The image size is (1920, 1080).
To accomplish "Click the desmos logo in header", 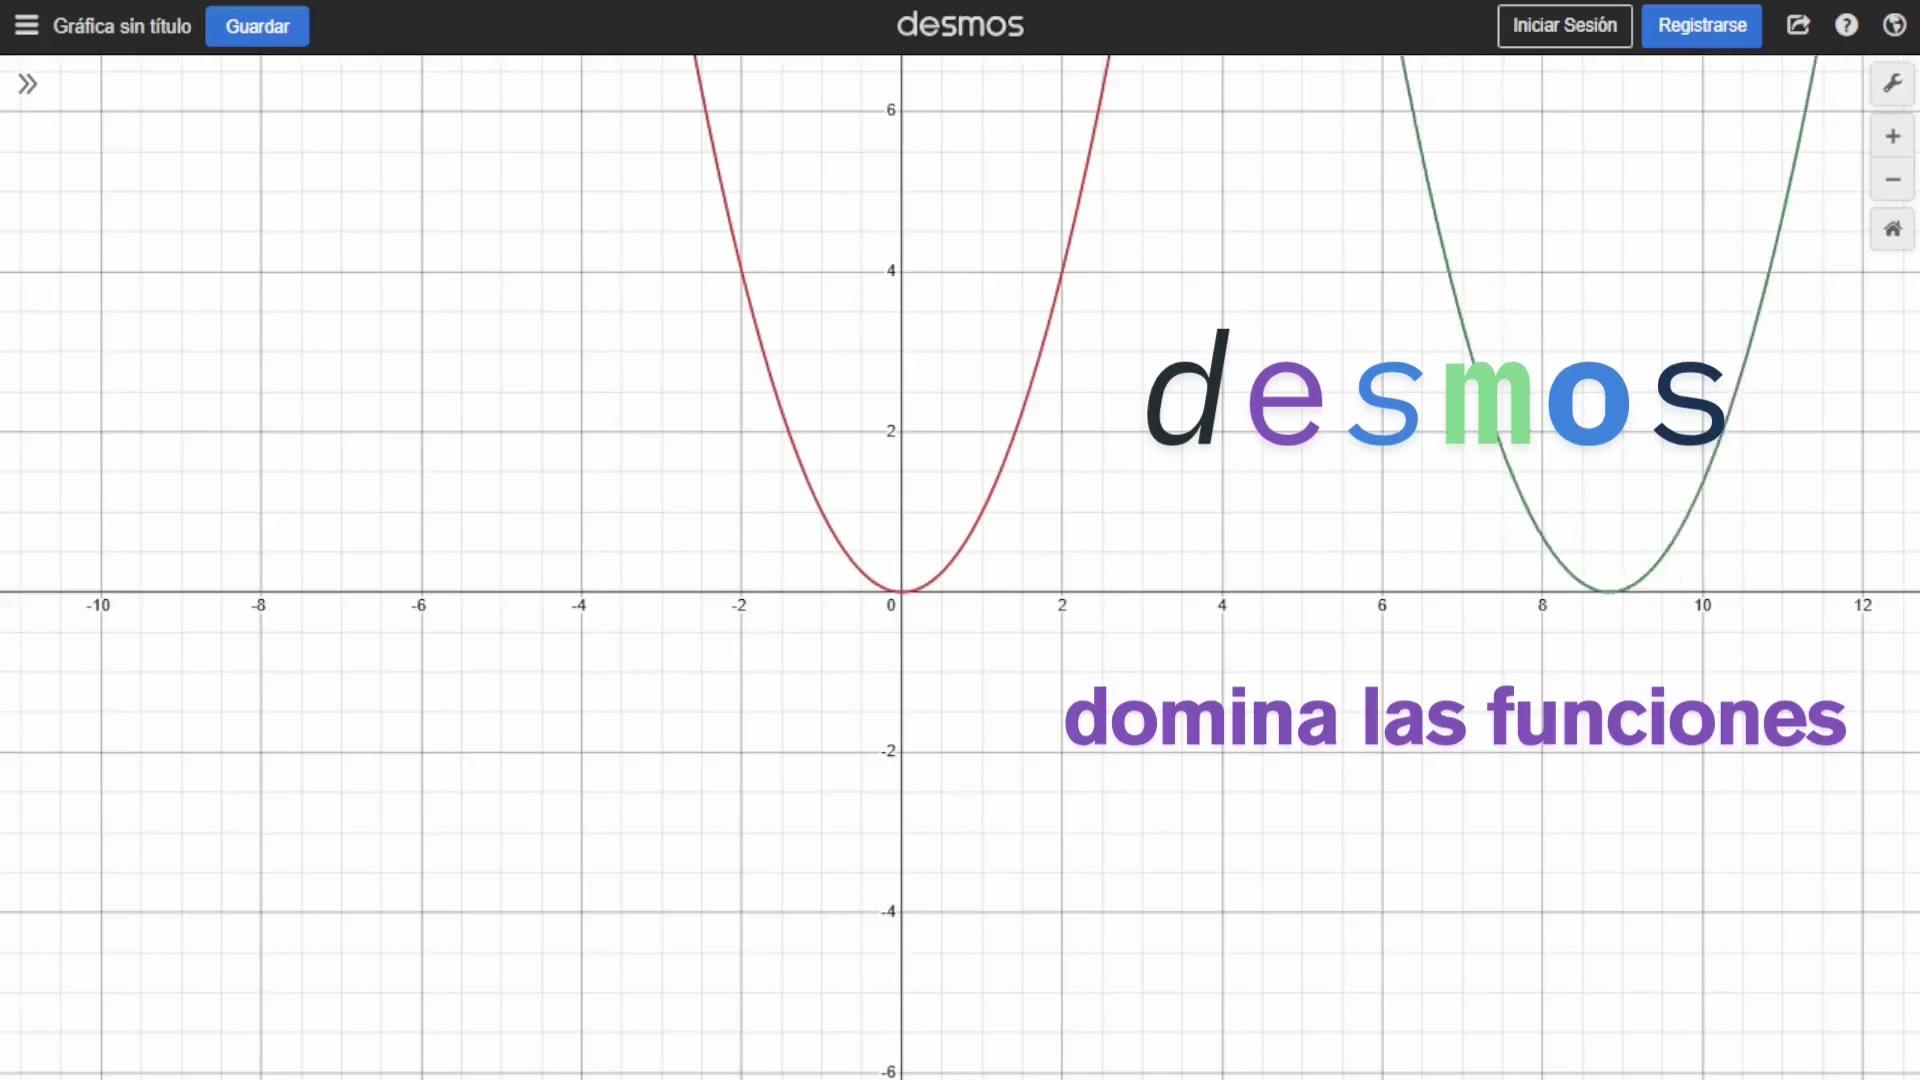I will click(960, 25).
